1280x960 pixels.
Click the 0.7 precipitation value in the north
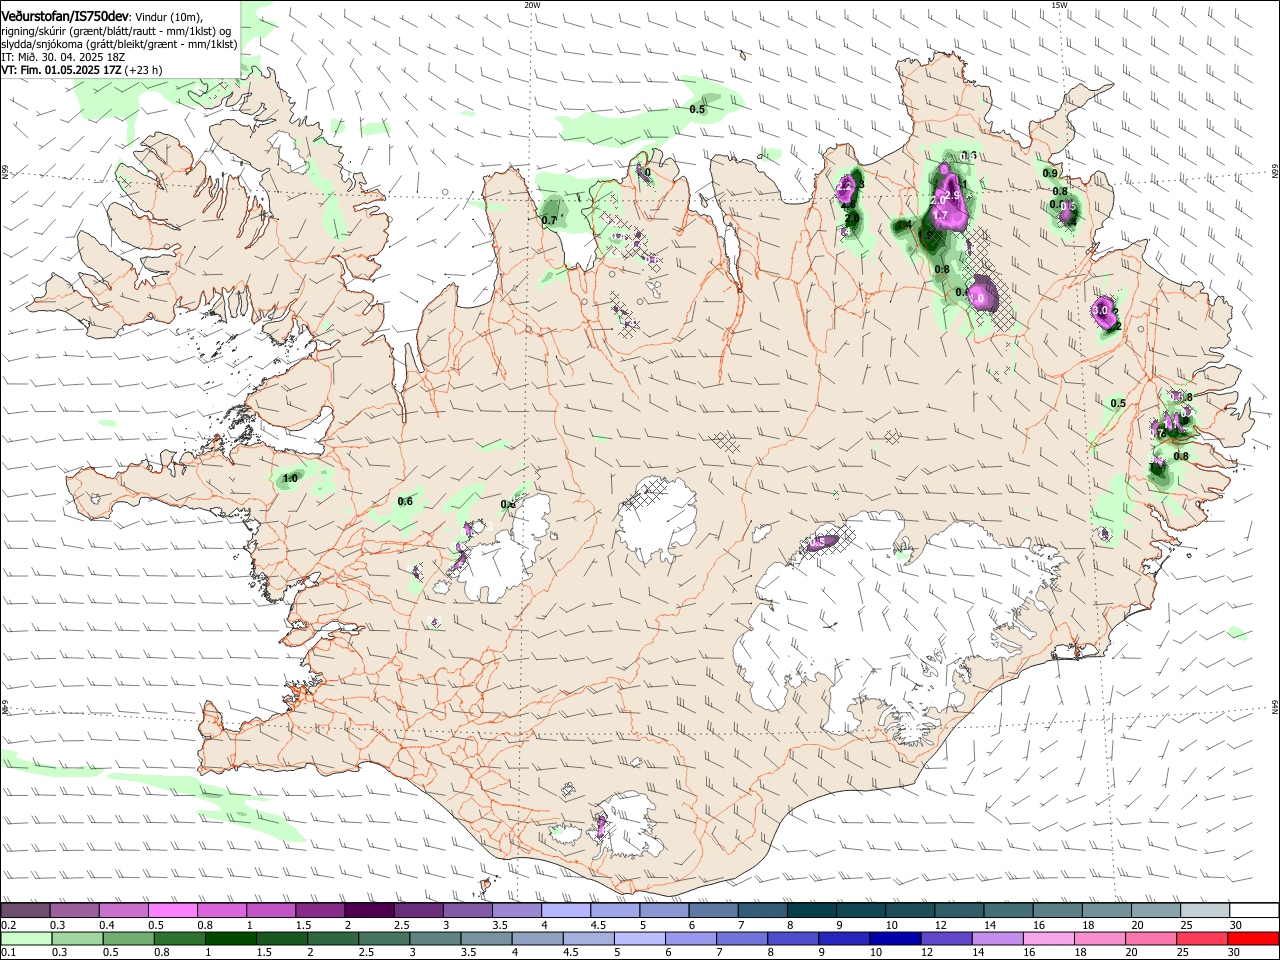[549, 220]
